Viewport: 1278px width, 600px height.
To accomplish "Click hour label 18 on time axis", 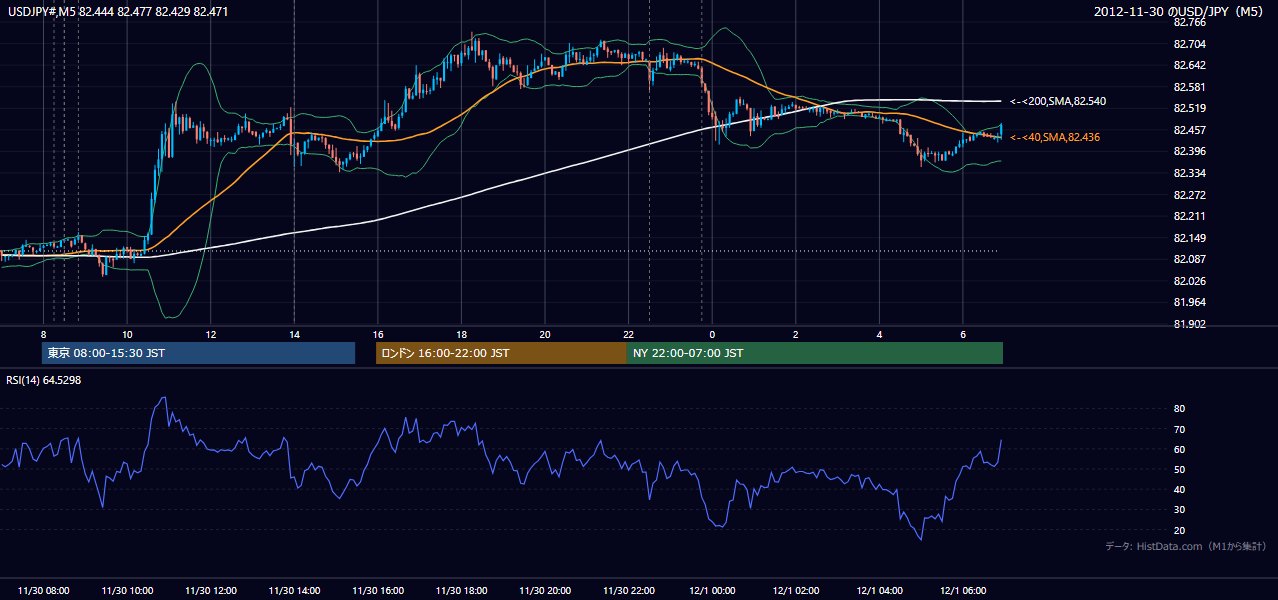I will pos(461,334).
